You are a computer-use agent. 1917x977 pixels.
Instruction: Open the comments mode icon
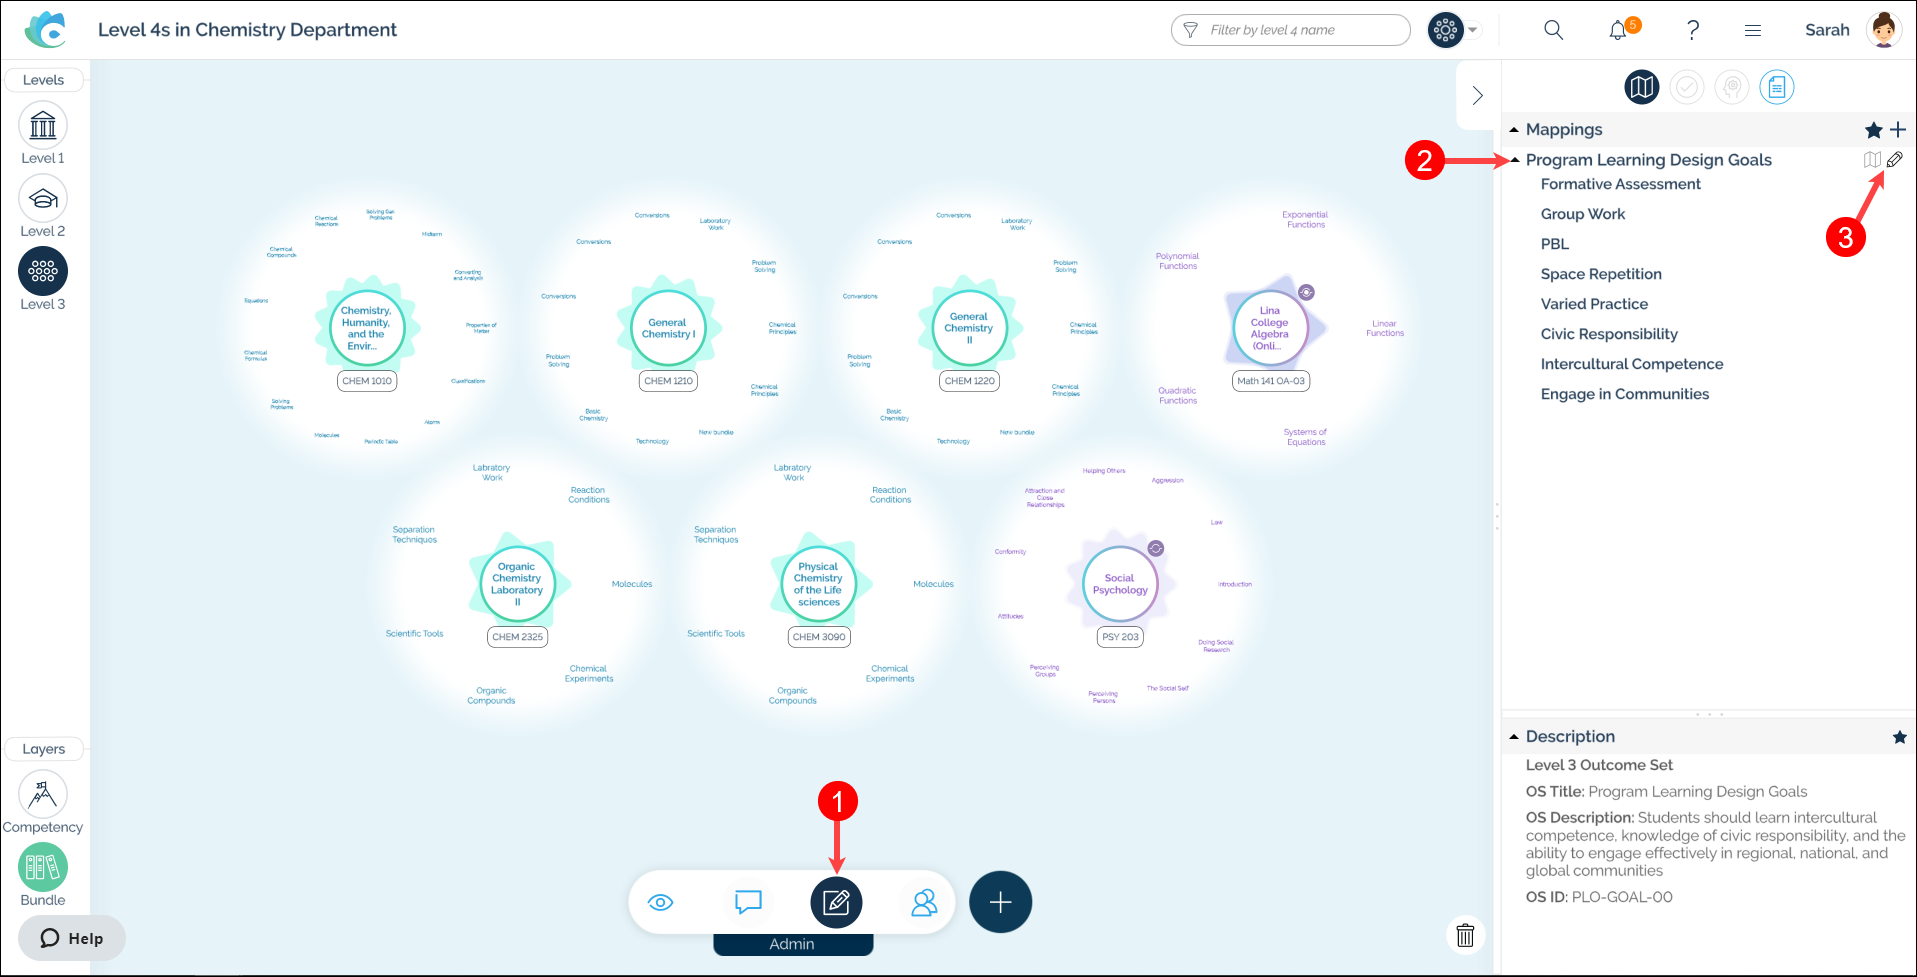pyautogui.click(x=748, y=902)
